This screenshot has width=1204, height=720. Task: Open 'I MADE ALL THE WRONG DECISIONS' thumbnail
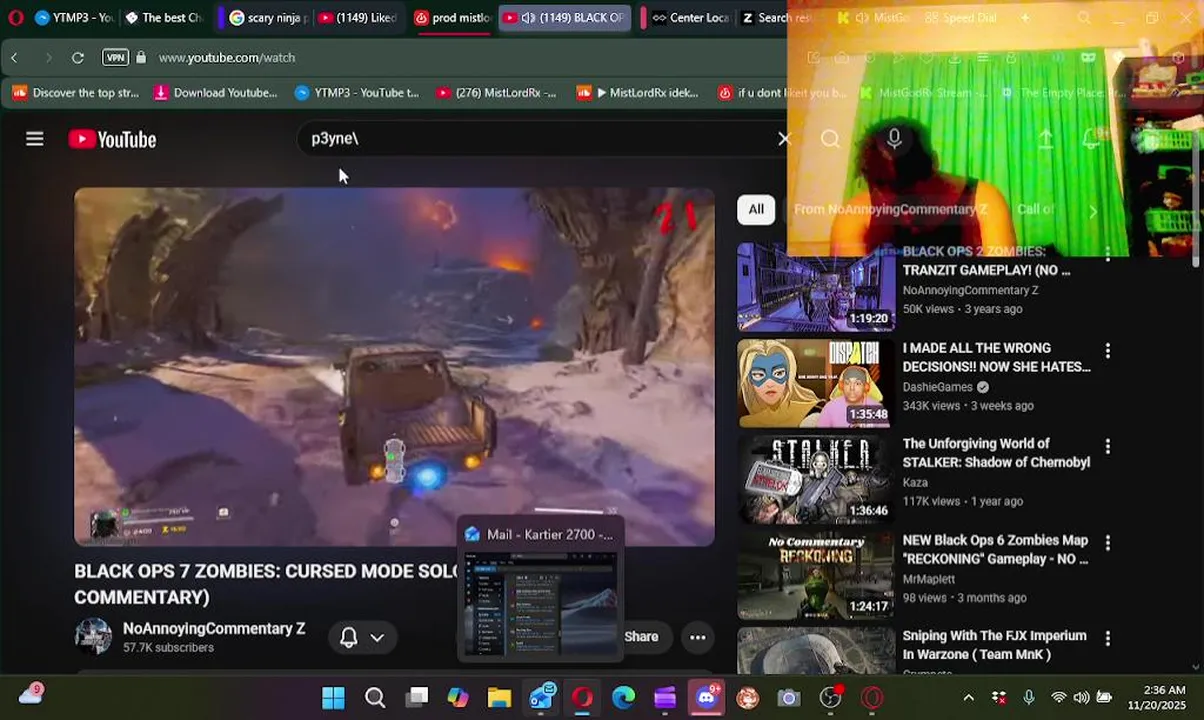[x=817, y=383]
